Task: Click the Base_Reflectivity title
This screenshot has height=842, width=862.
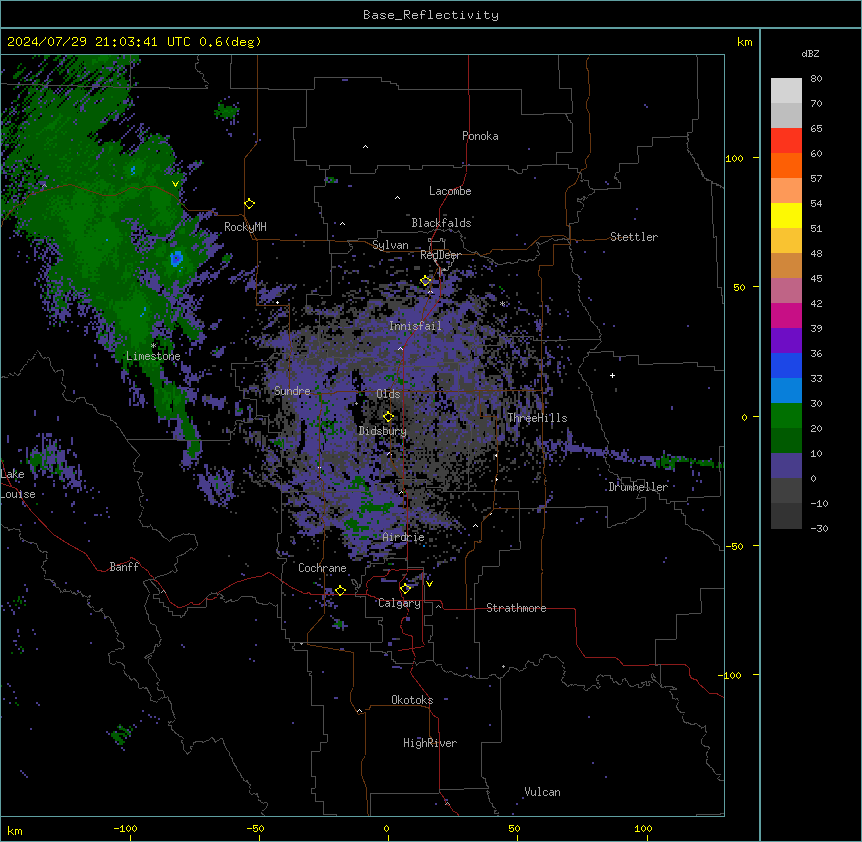Action: click(x=431, y=15)
